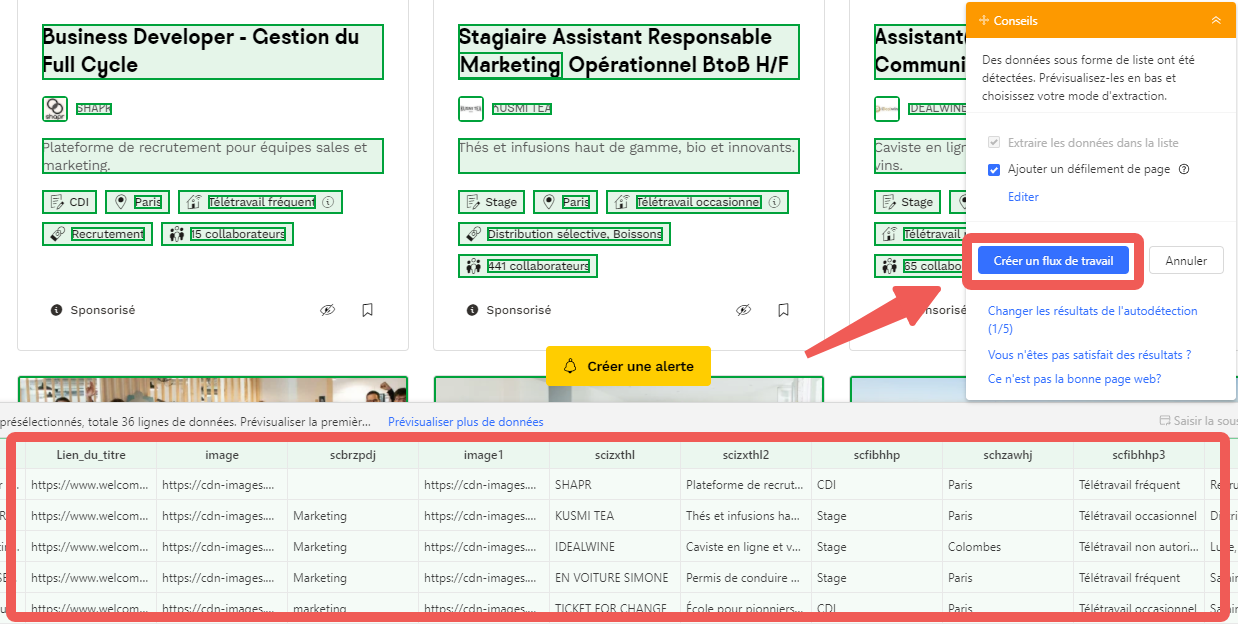Hide the Business Developer listing via eye icon
1238x624 pixels.
coord(328,310)
